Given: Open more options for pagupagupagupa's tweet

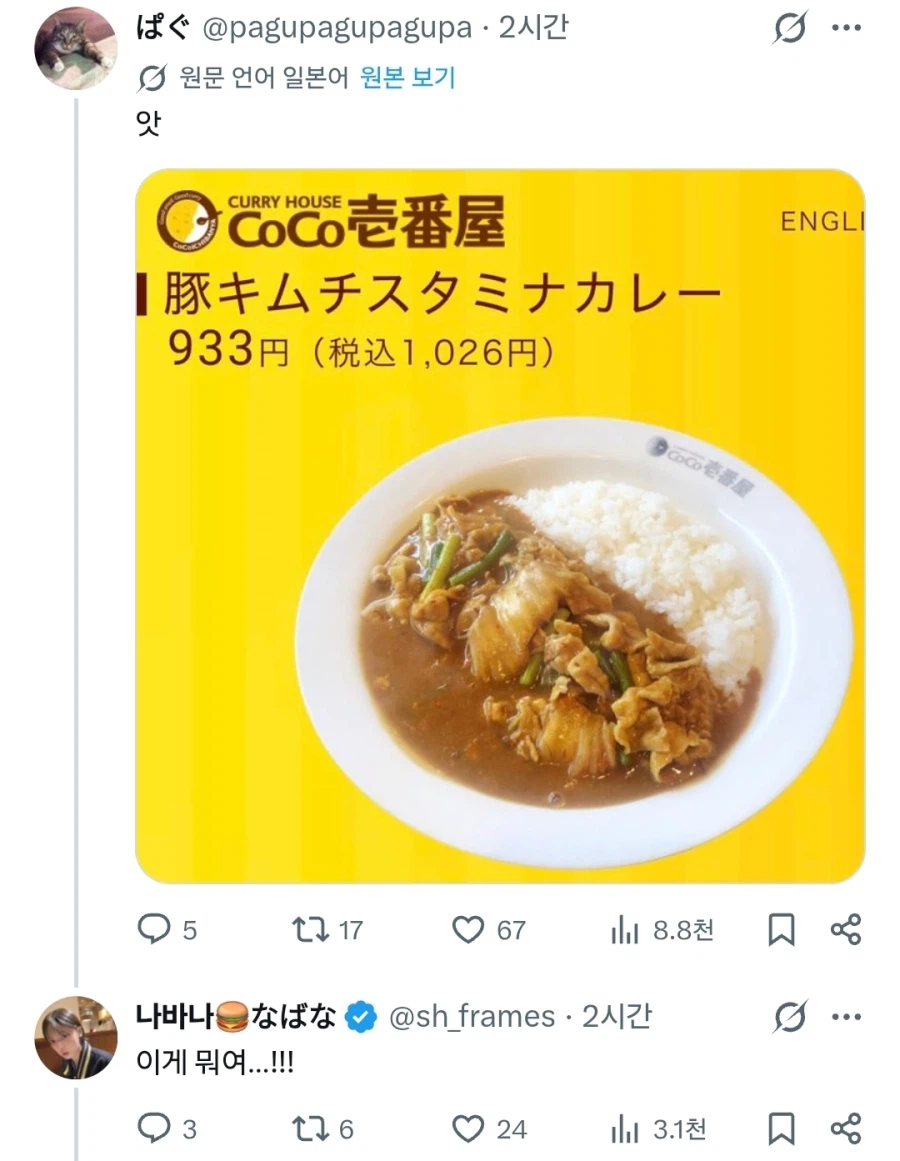Looking at the screenshot, I should 846,29.
